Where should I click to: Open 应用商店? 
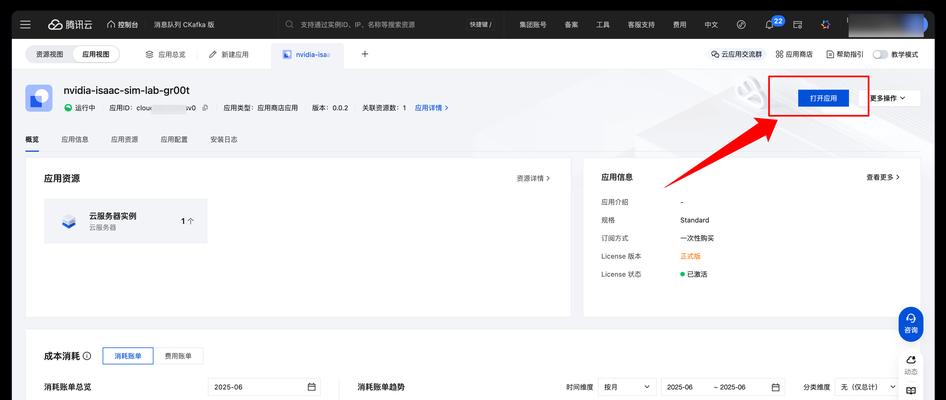pyautogui.click(x=794, y=54)
